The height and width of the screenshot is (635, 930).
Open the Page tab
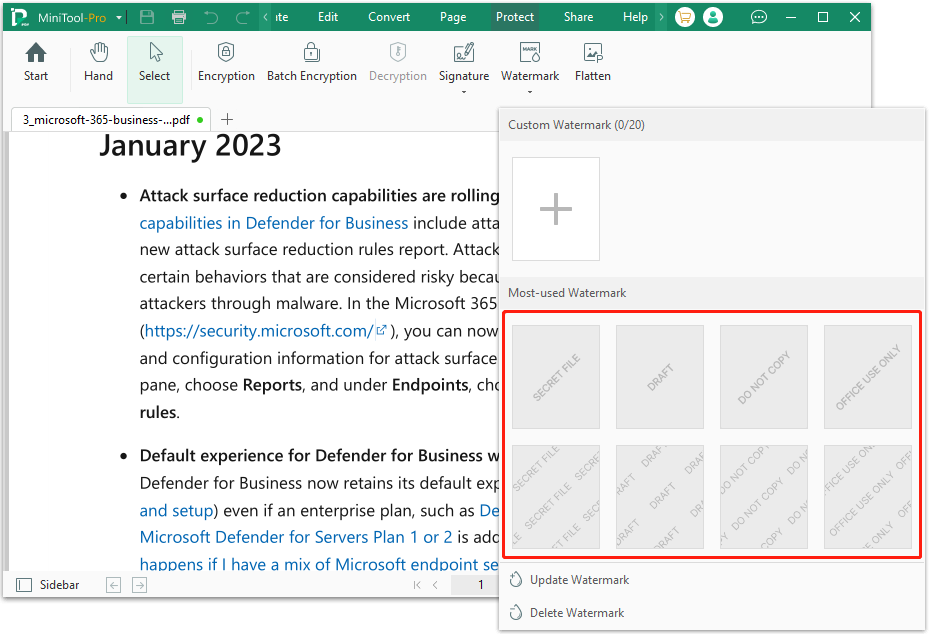(453, 17)
